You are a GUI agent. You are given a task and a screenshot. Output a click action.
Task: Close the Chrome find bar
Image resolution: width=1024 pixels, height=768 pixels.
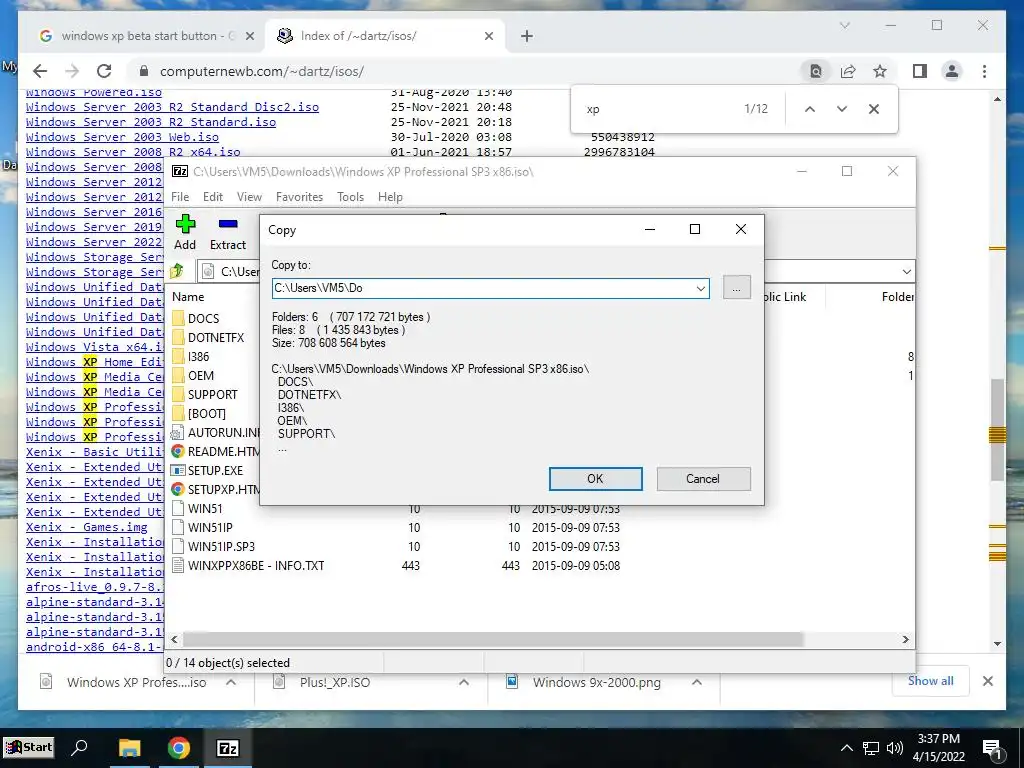tap(874, 109)
